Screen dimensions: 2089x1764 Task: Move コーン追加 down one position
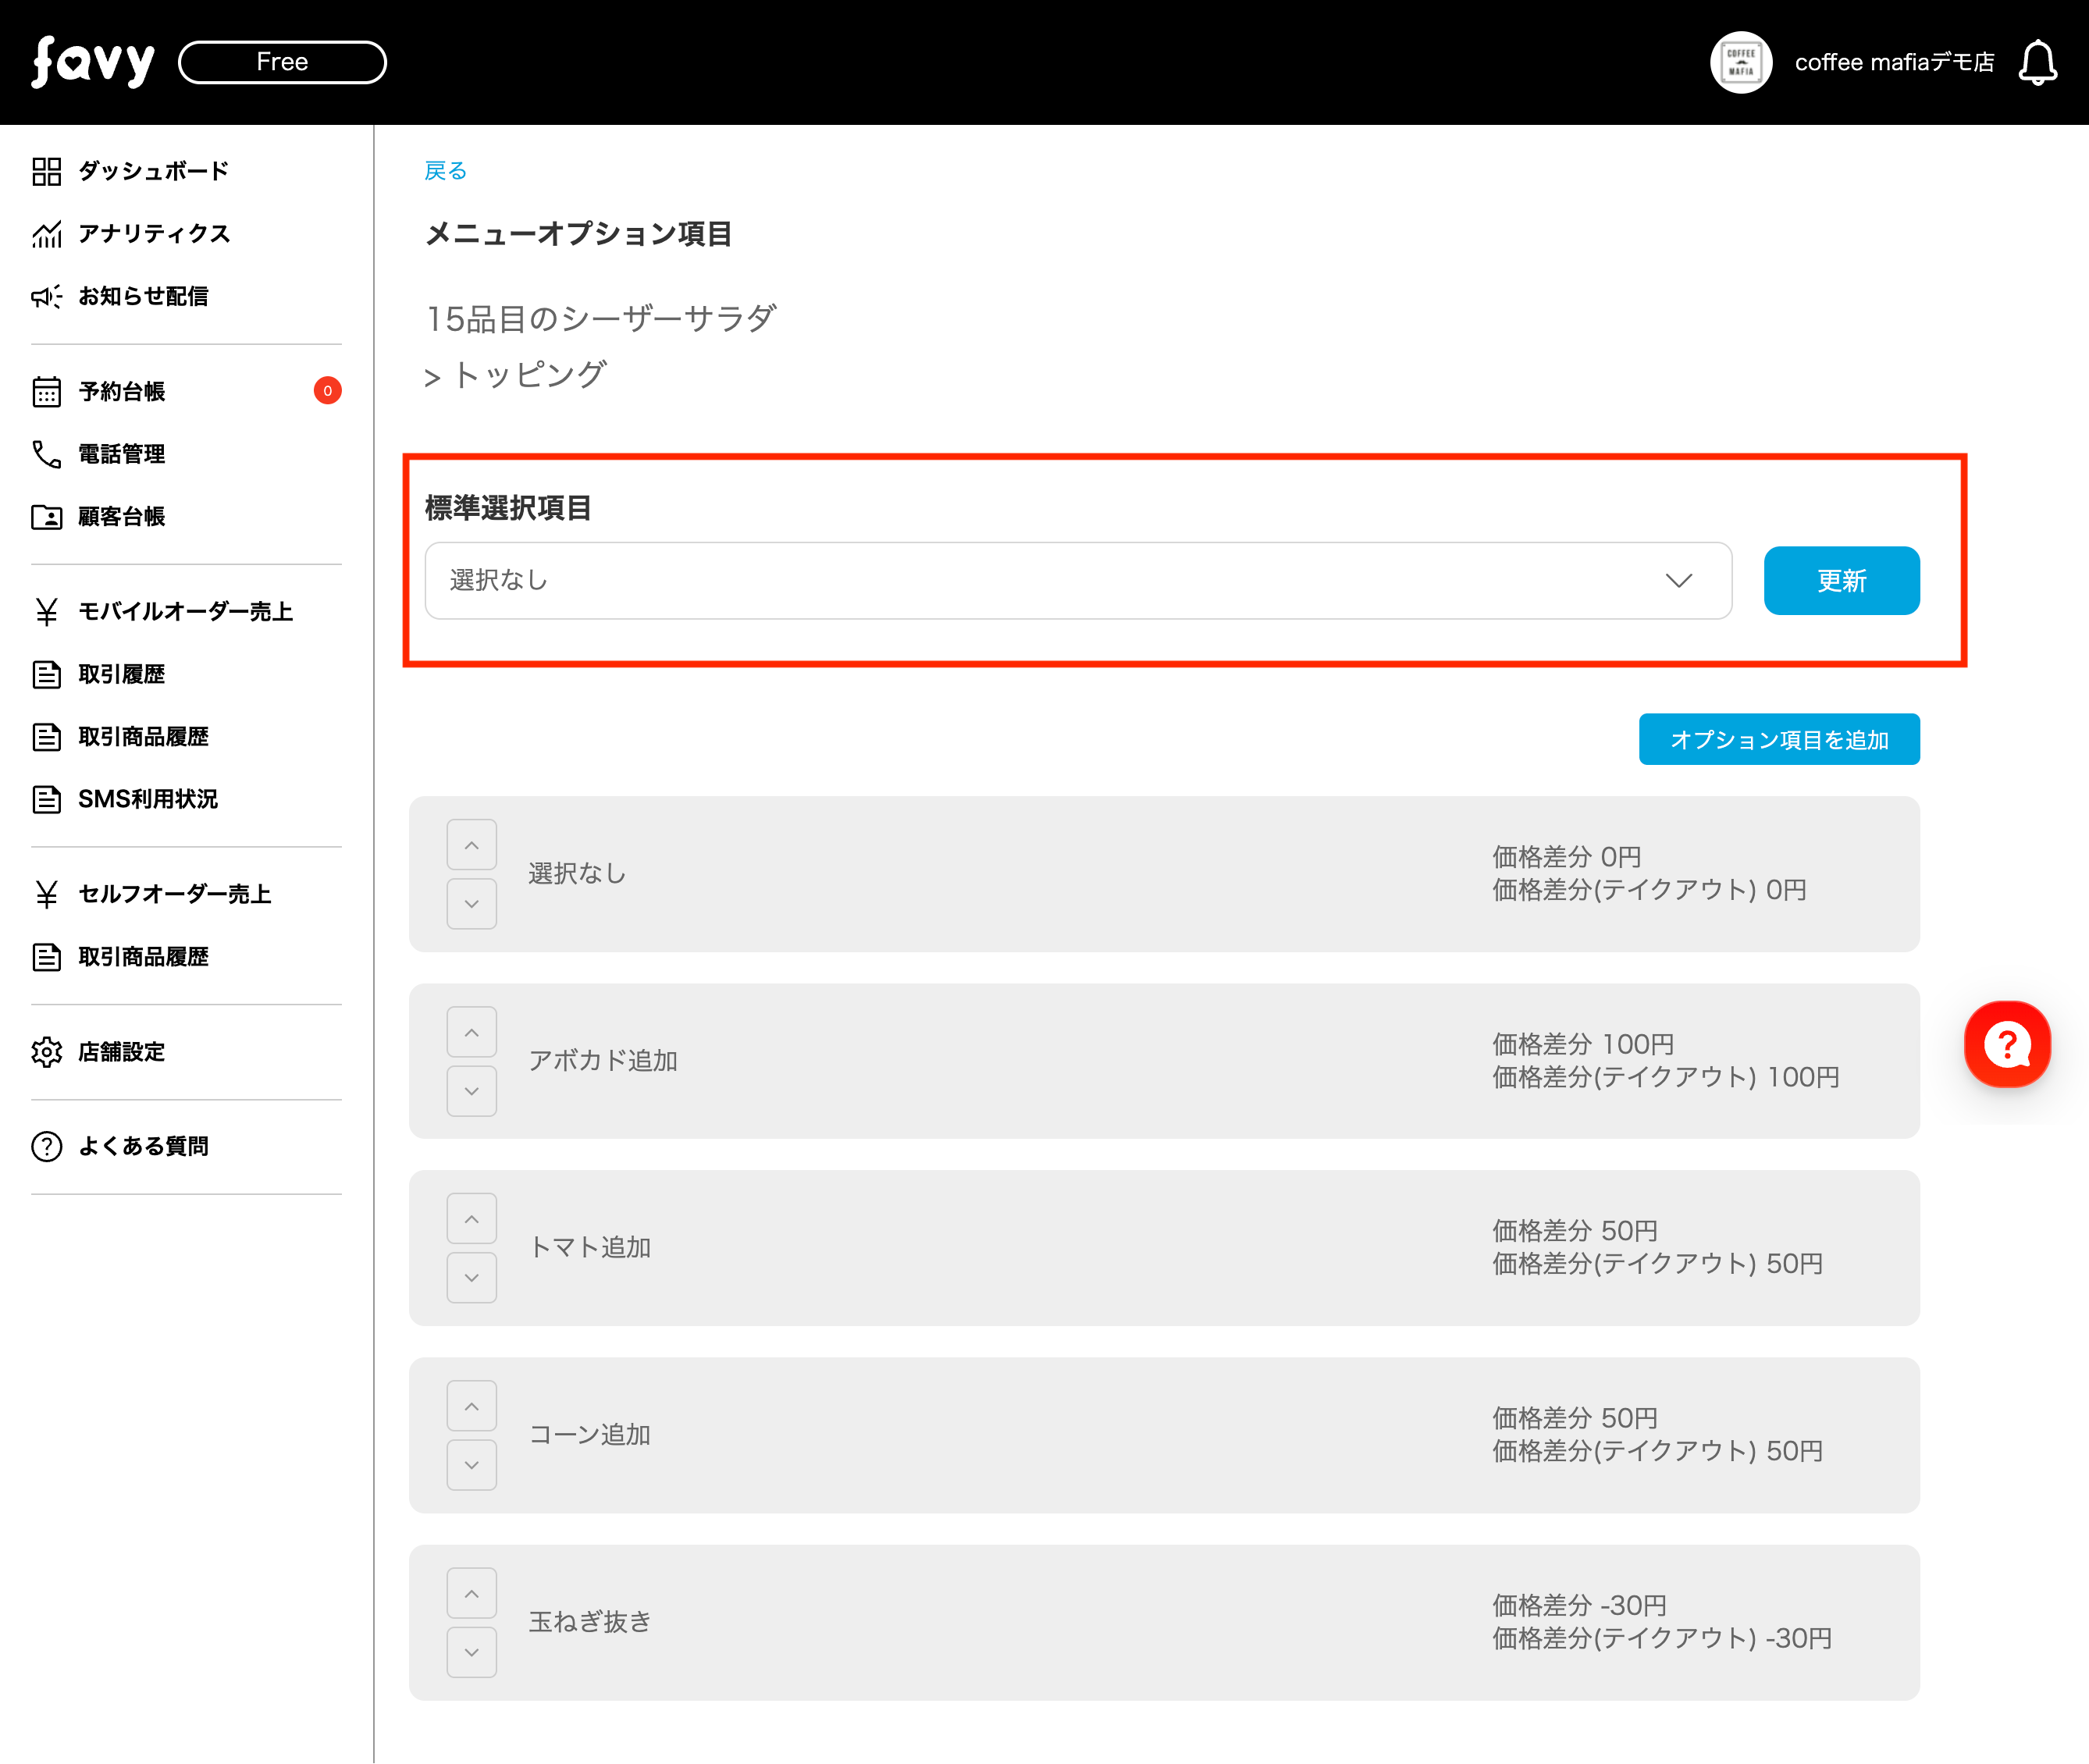click(471, 1465)
